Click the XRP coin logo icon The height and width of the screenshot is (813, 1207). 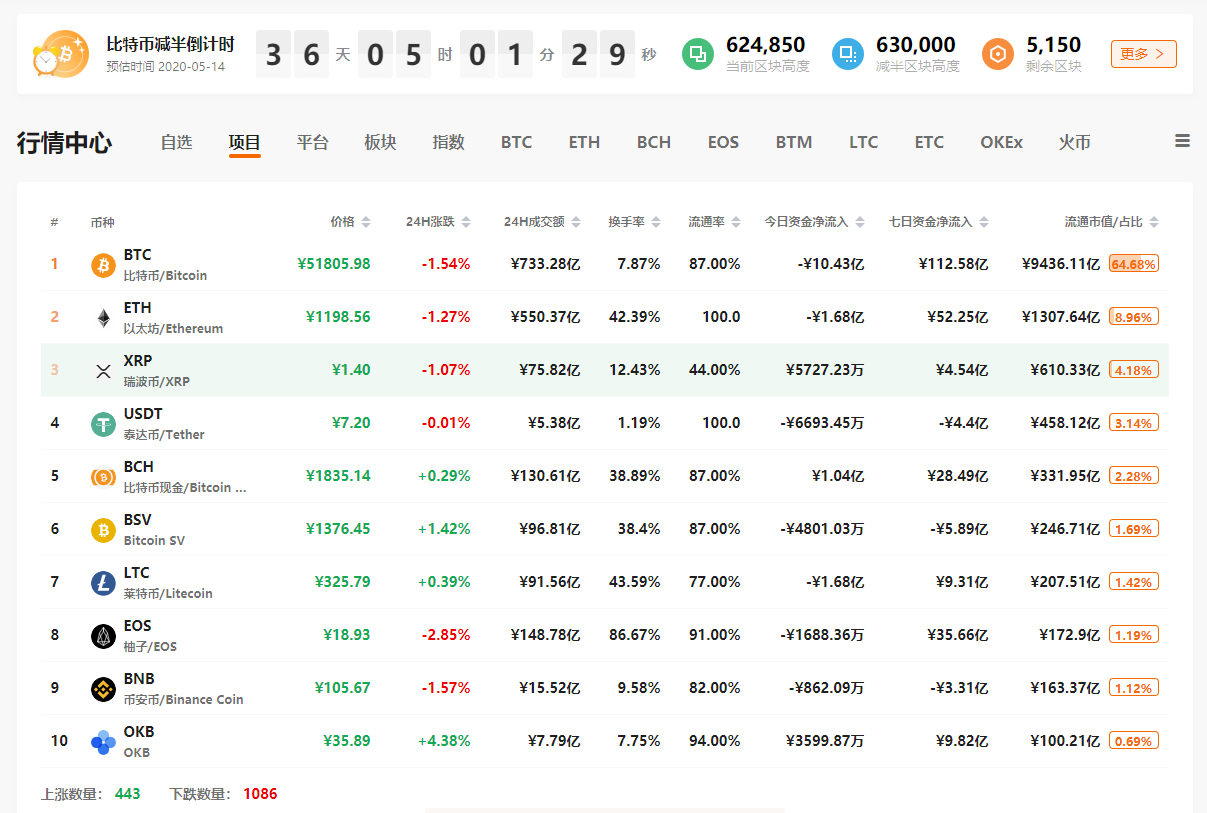pos(103,371)
